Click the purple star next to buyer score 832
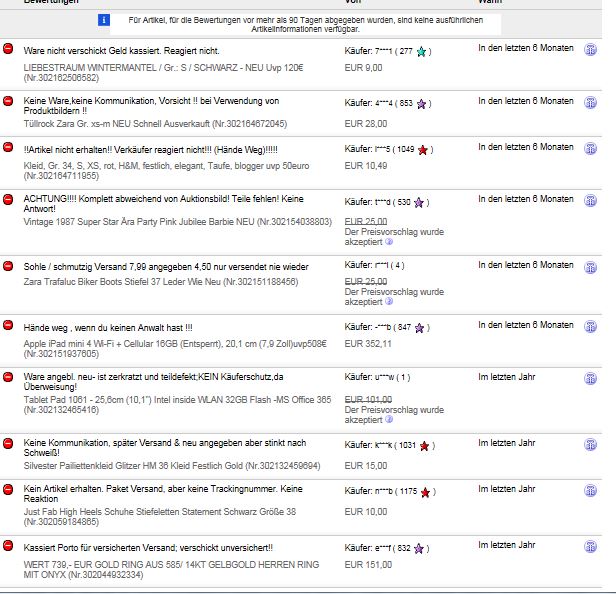The height and width of the screenshot is (594, 616). (x=419, y=548)
